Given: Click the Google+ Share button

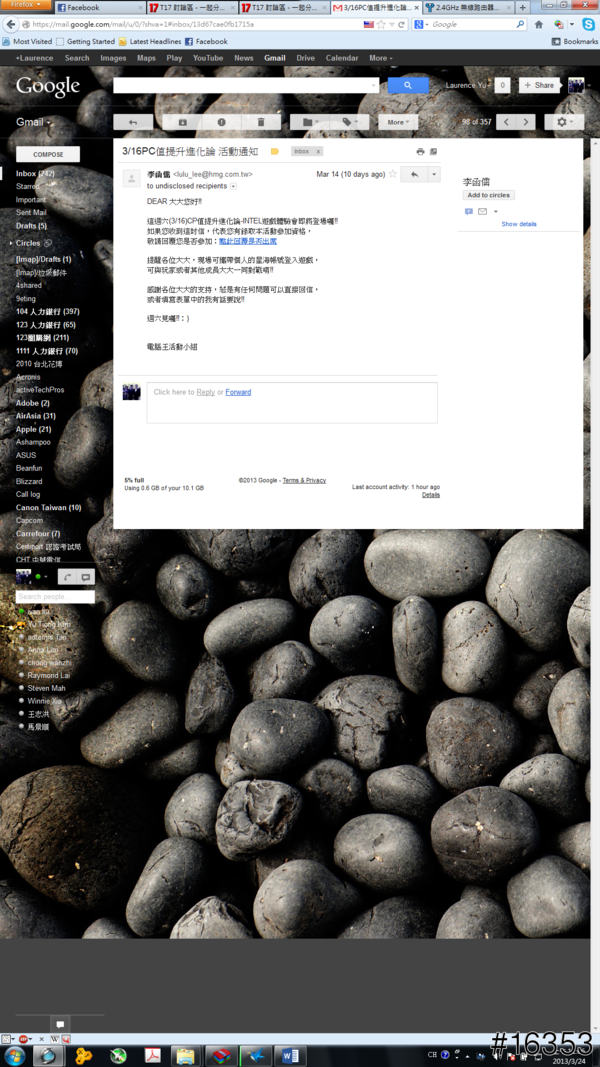Looking at the screenshot, I should [x=539, y=85].
